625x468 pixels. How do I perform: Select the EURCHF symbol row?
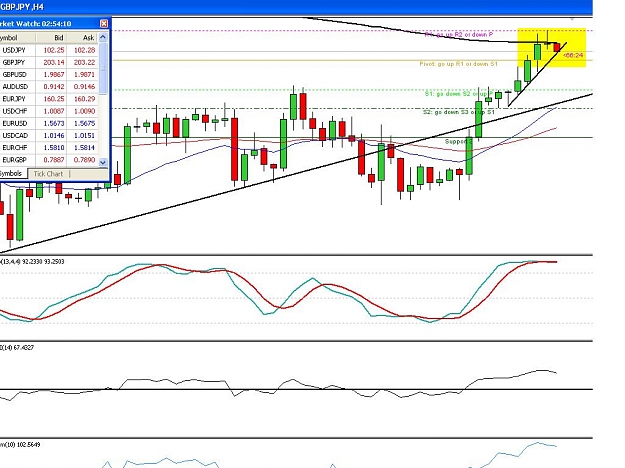[49, 148]
